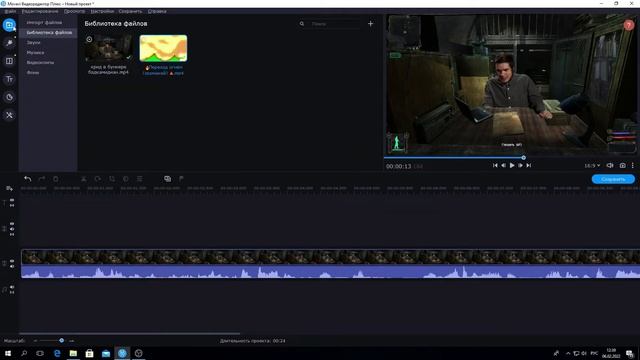Mute the overlay track
640x360 pixels.
coord(12,229)
